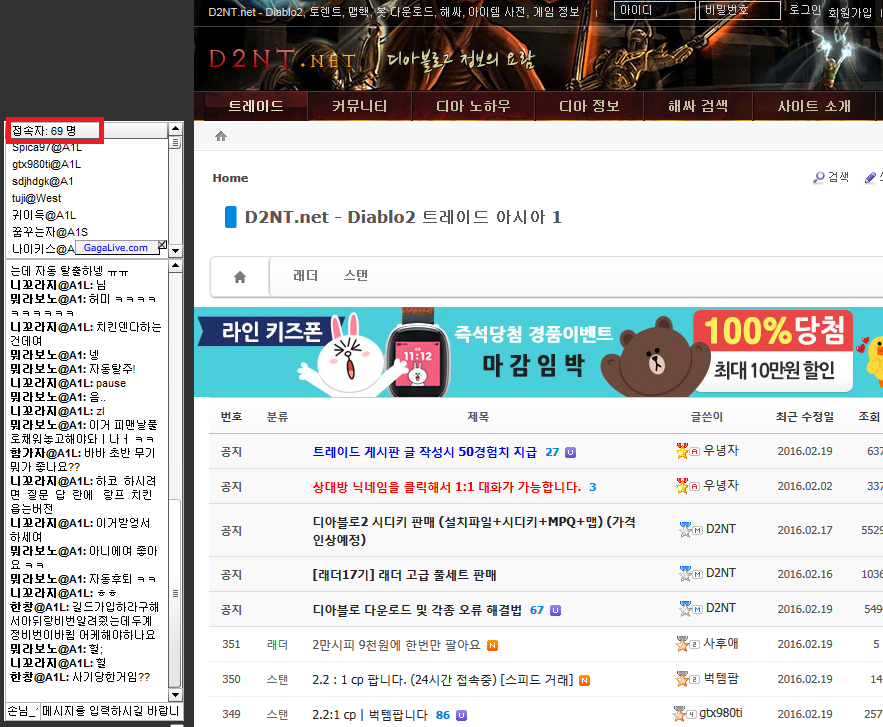
Task: Open the 2만시피 9천원에 한번만 팔아요 post
Action: pyautogui.click(x=396, y=645)
